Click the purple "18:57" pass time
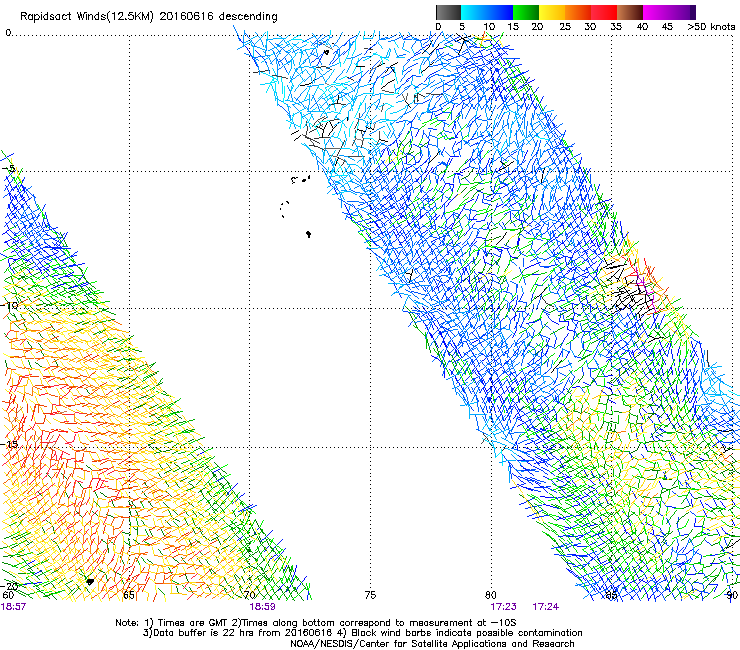The image size is (740, 650). 13,607
